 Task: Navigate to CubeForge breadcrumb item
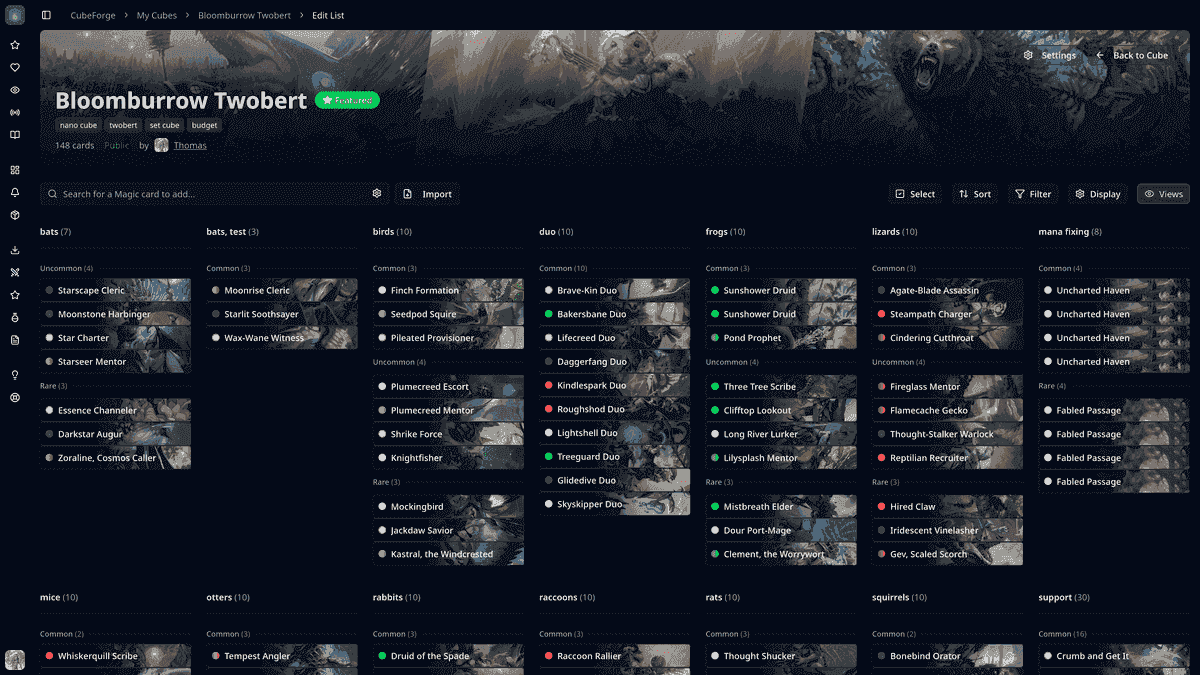pos(91,16)
